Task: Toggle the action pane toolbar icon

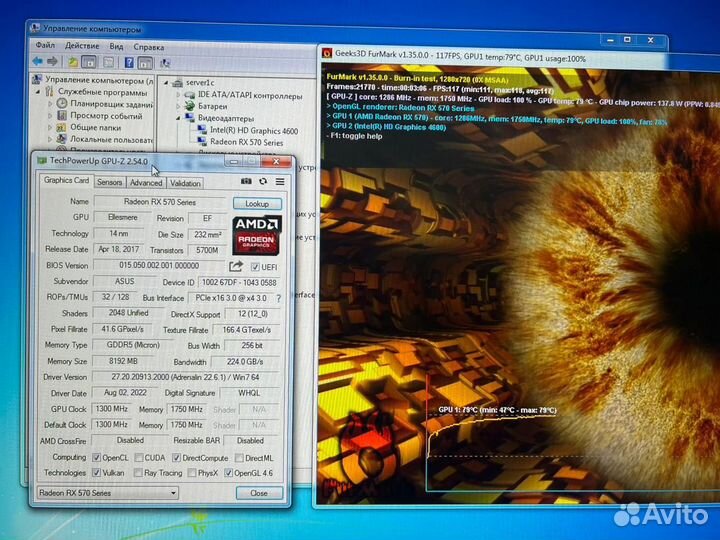Action: tap(145, 63)
